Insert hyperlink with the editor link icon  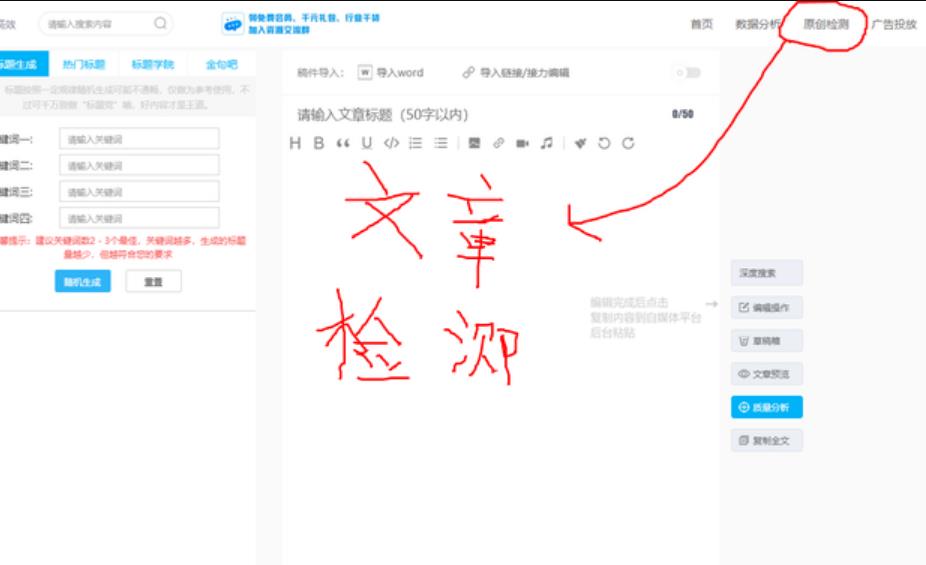(498, 143)
